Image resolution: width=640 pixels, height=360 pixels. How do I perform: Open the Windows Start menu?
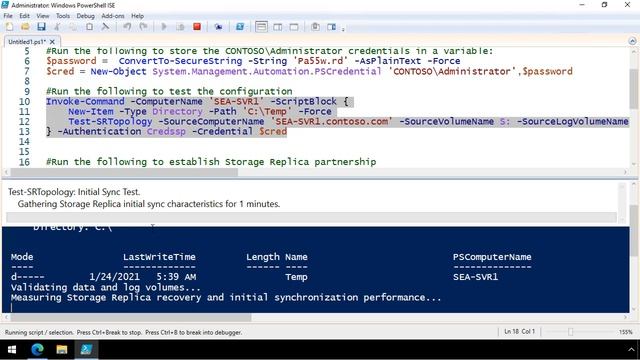[x=12, y=350]
